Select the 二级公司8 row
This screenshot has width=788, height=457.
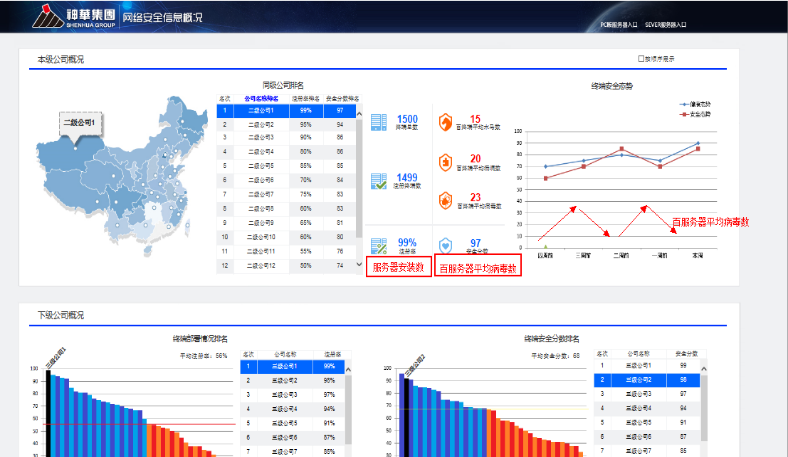[286, 208]
